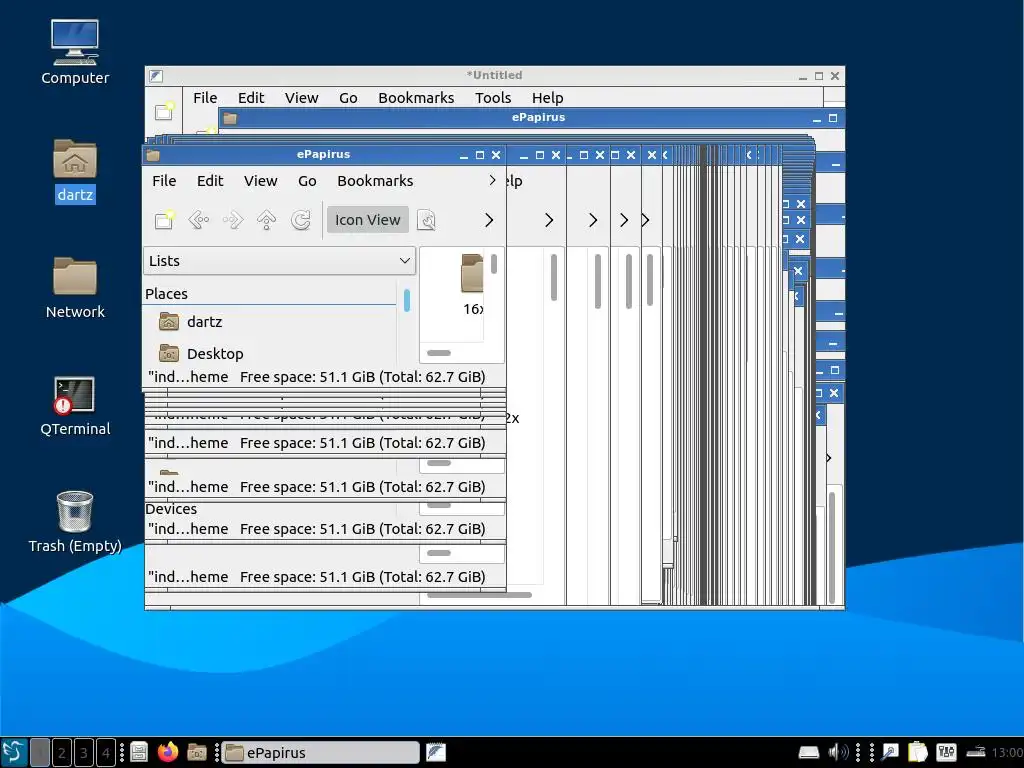
Task: Open Bookmarks menu in front ePapirus window
Action: [x=375, y=181]
